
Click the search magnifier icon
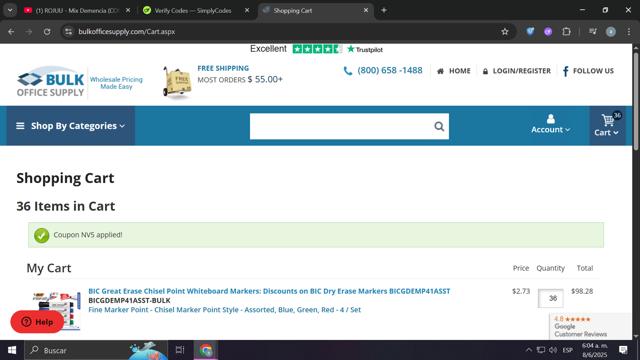coord(439,126)
